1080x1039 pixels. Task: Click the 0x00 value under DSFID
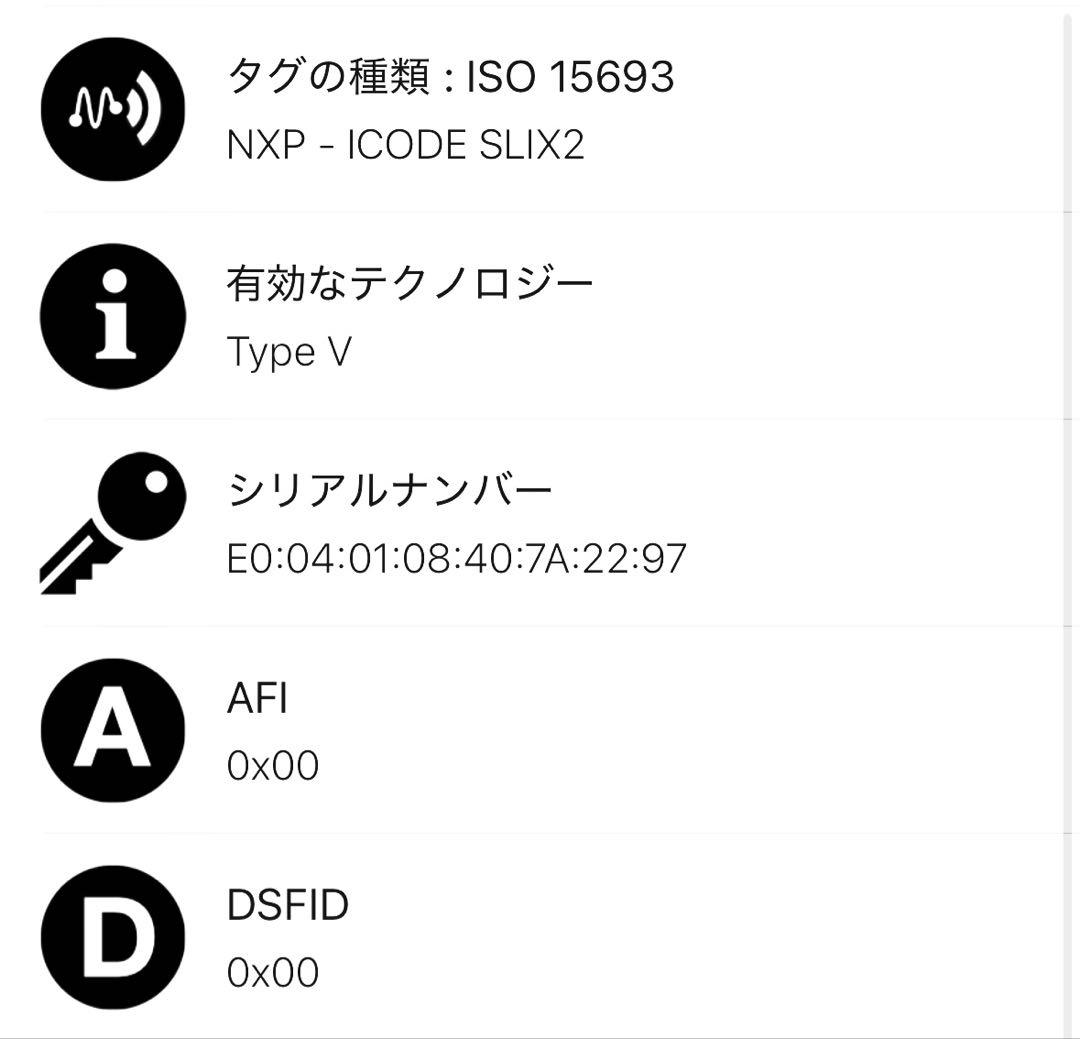273,973
